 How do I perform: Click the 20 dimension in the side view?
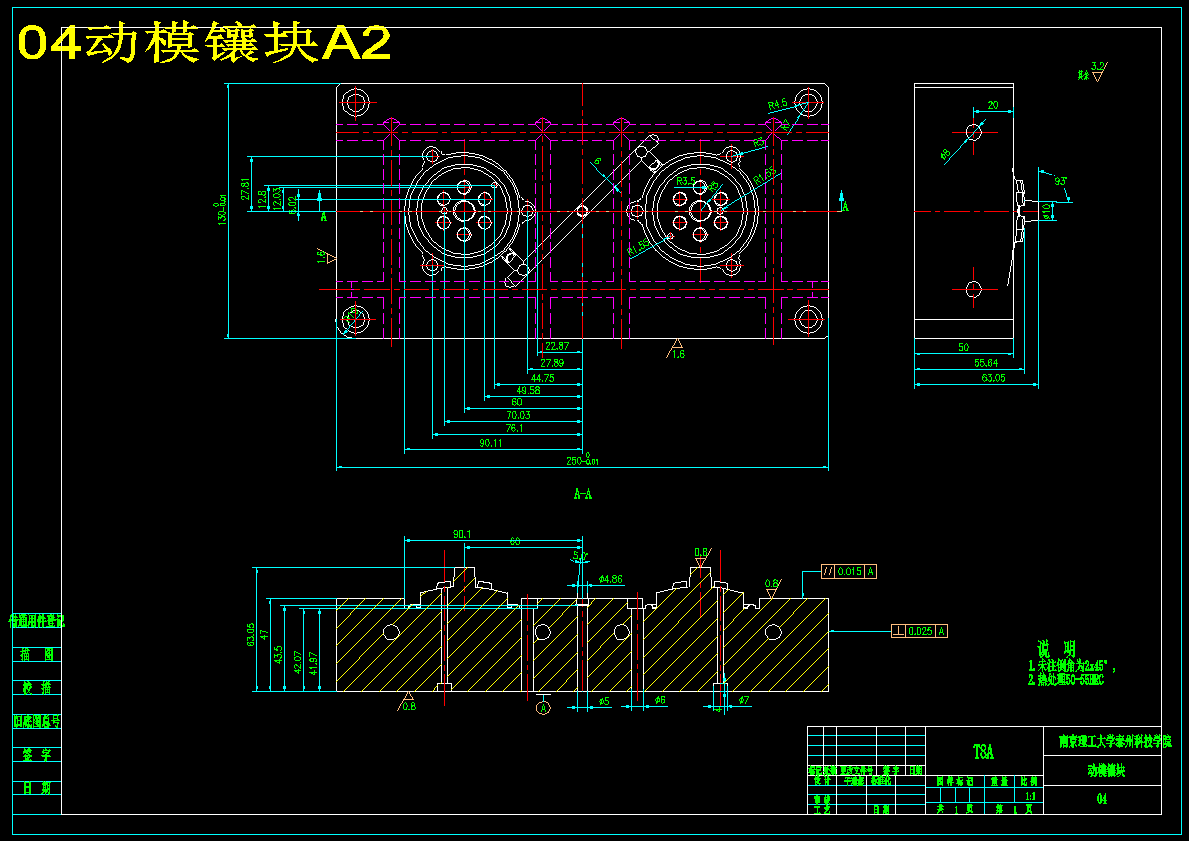click(993, 105)
